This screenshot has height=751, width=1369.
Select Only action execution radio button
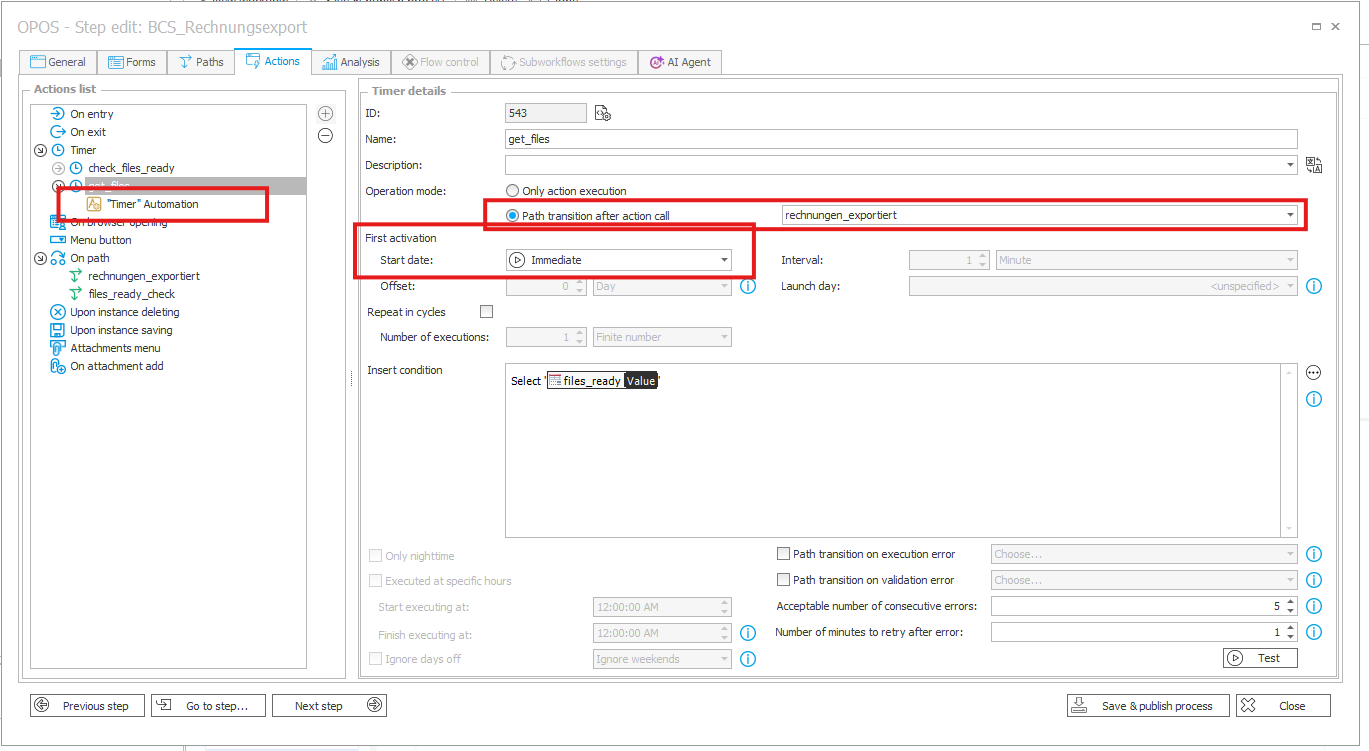(513, 191)
